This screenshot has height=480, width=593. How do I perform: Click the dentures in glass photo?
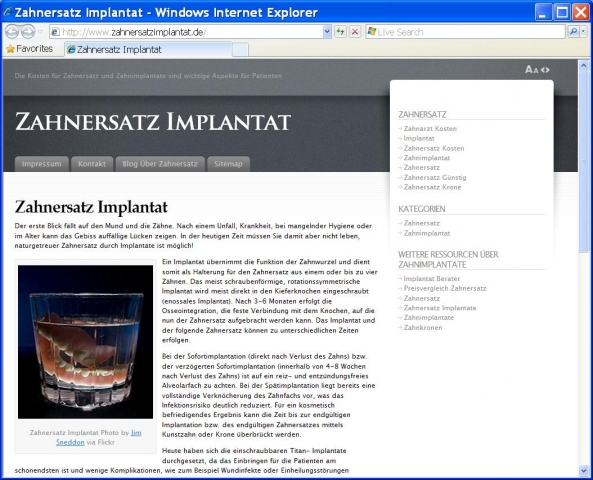tap(85, 342)
